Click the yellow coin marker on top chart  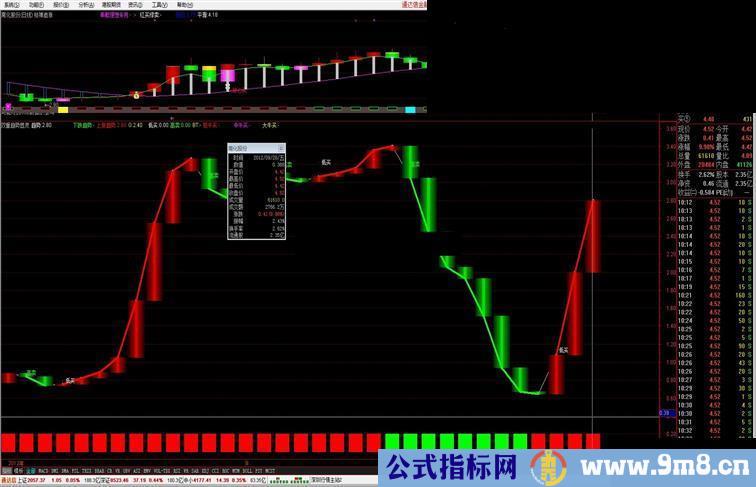134,94
